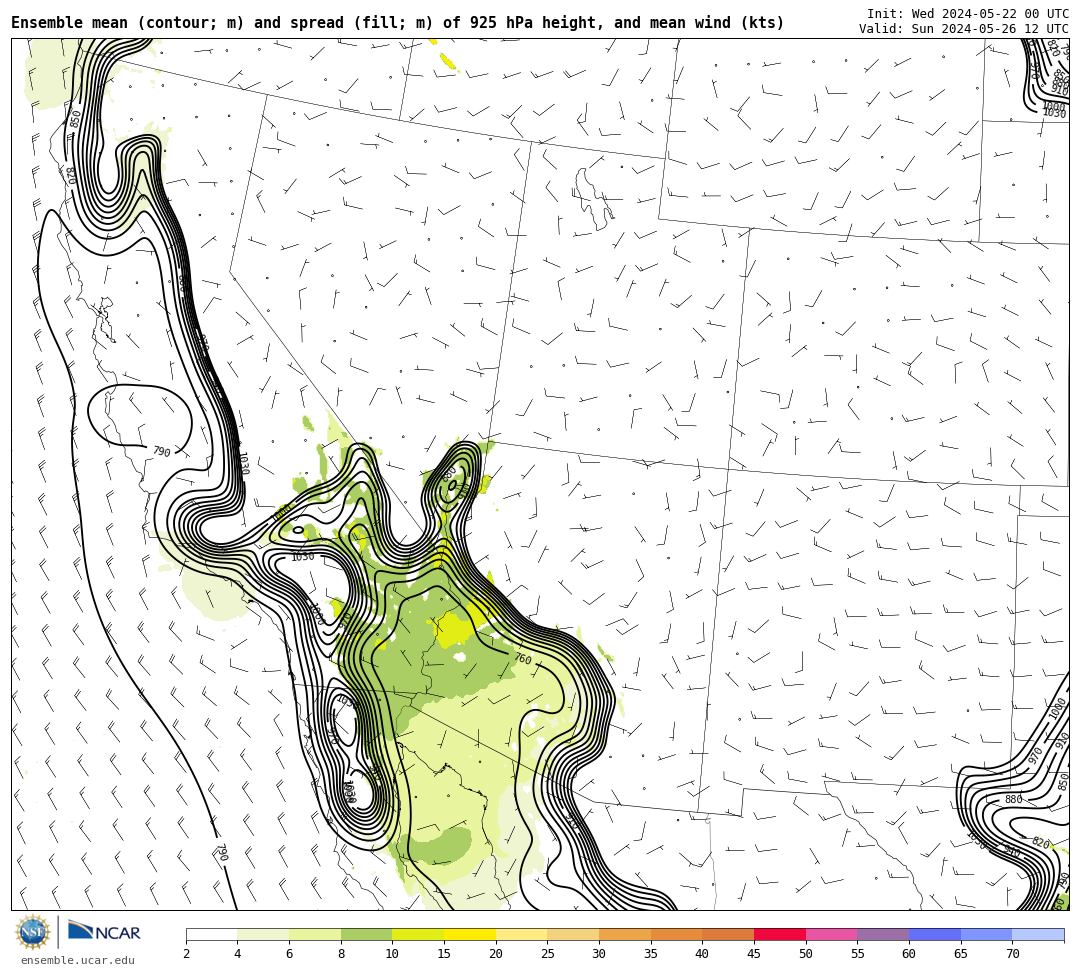Click the light orange 25-30 colorbar swatch

[573, 934]
